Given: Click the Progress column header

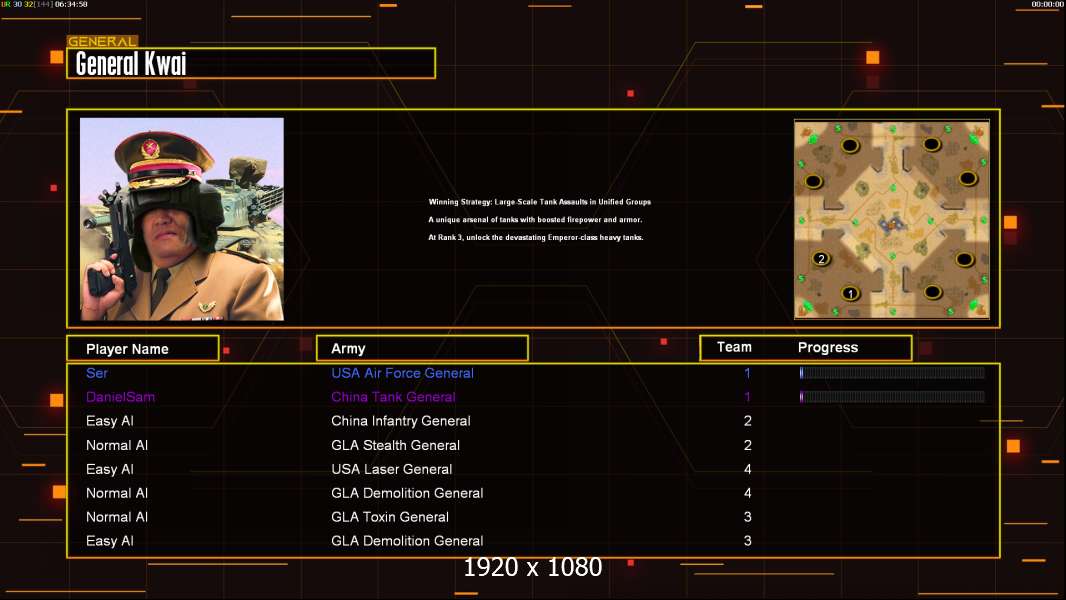Looking at the screenshot, I should tap(827, 348).
